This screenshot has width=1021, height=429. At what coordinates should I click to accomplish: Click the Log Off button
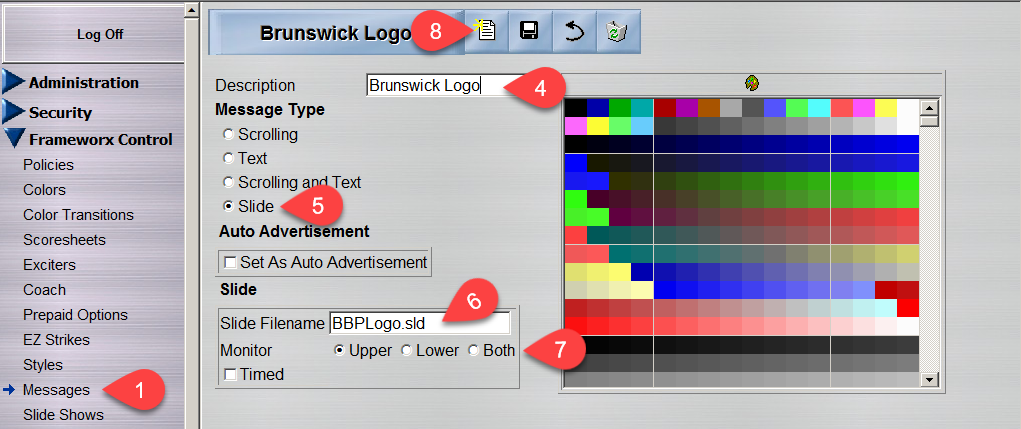click(100, 34)
